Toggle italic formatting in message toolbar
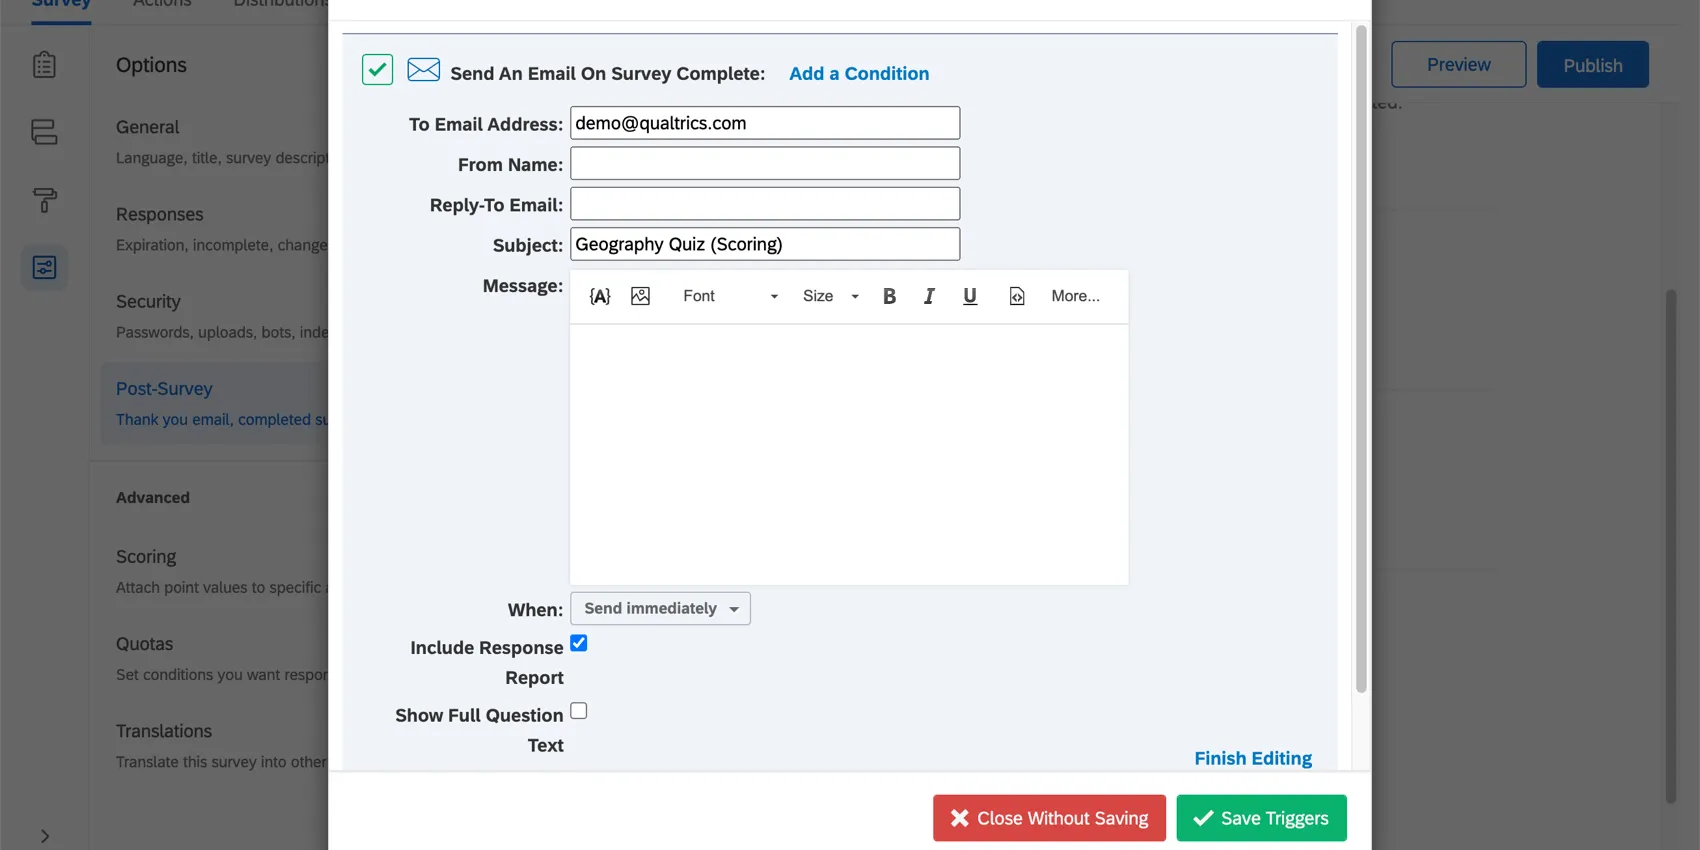Viewport: 1700px width, 850px height. point(929,296)
